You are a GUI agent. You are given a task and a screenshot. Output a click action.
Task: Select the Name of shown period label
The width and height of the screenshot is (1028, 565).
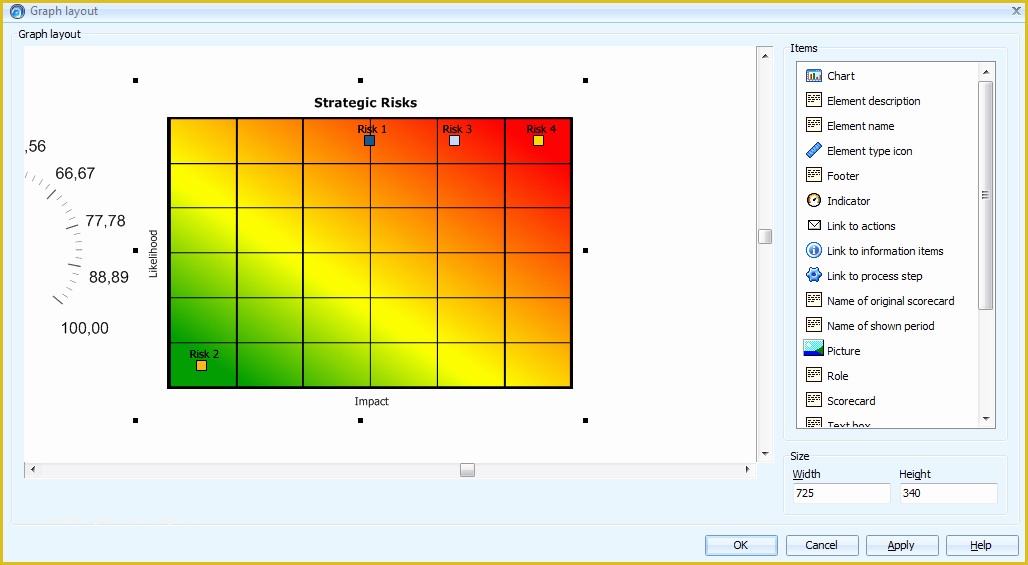tap(880, 326)
